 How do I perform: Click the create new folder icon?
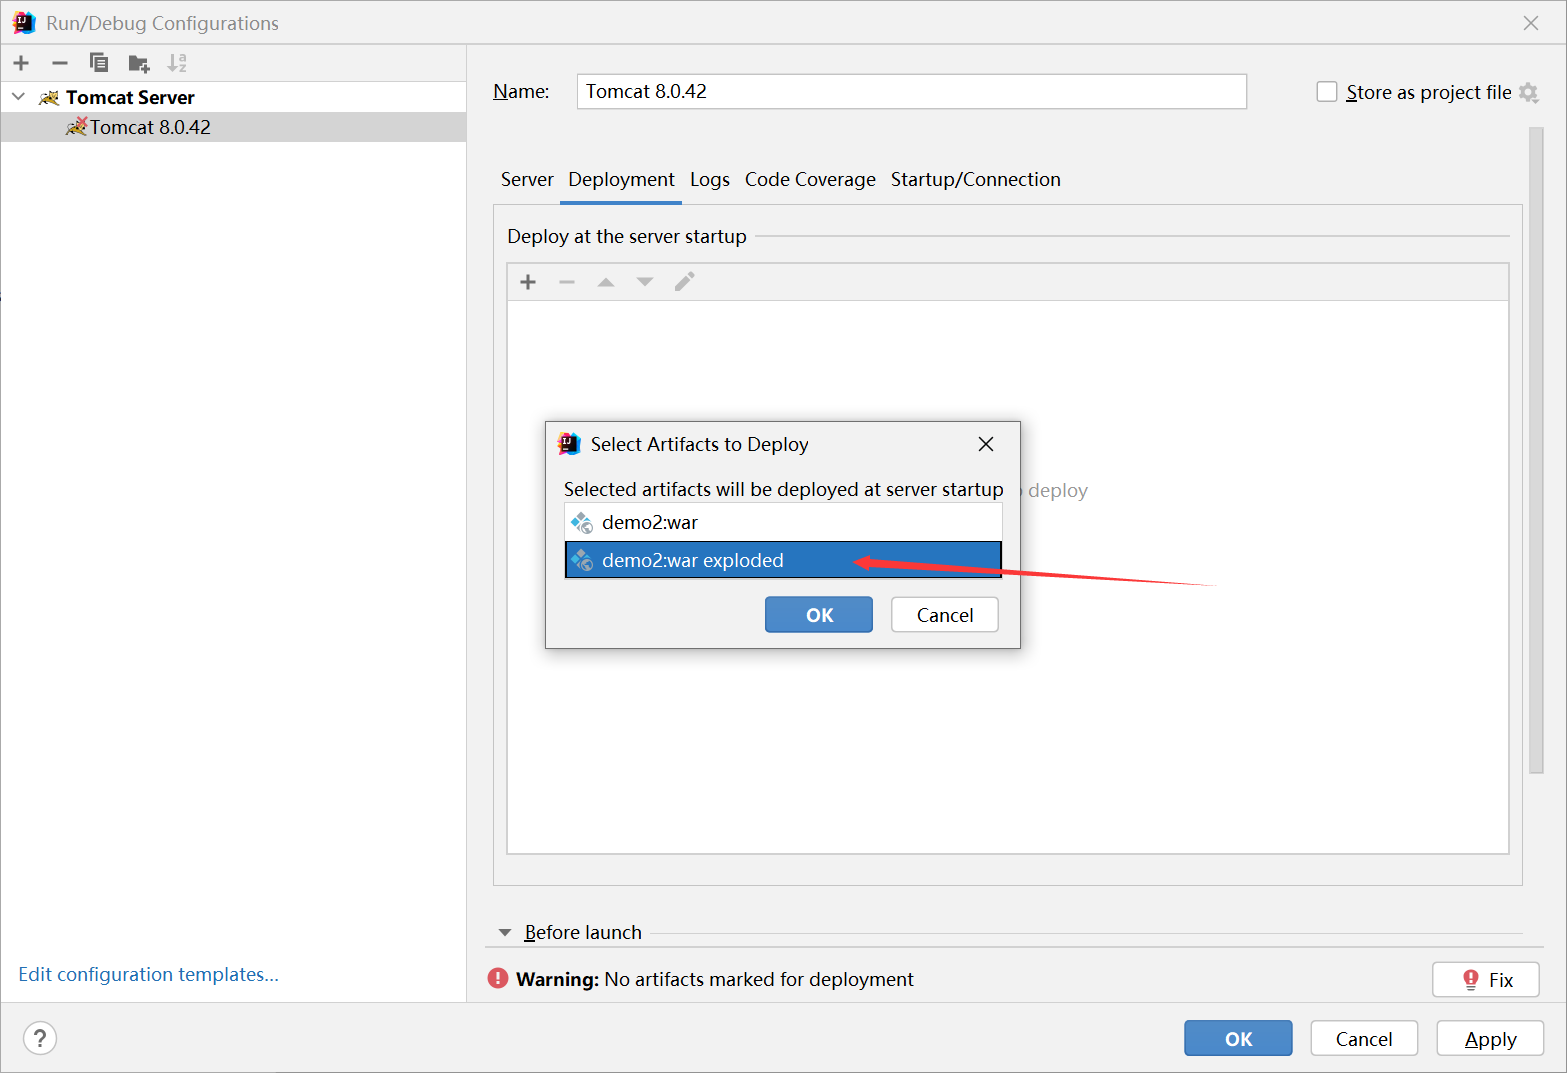(x=139, y=64)
